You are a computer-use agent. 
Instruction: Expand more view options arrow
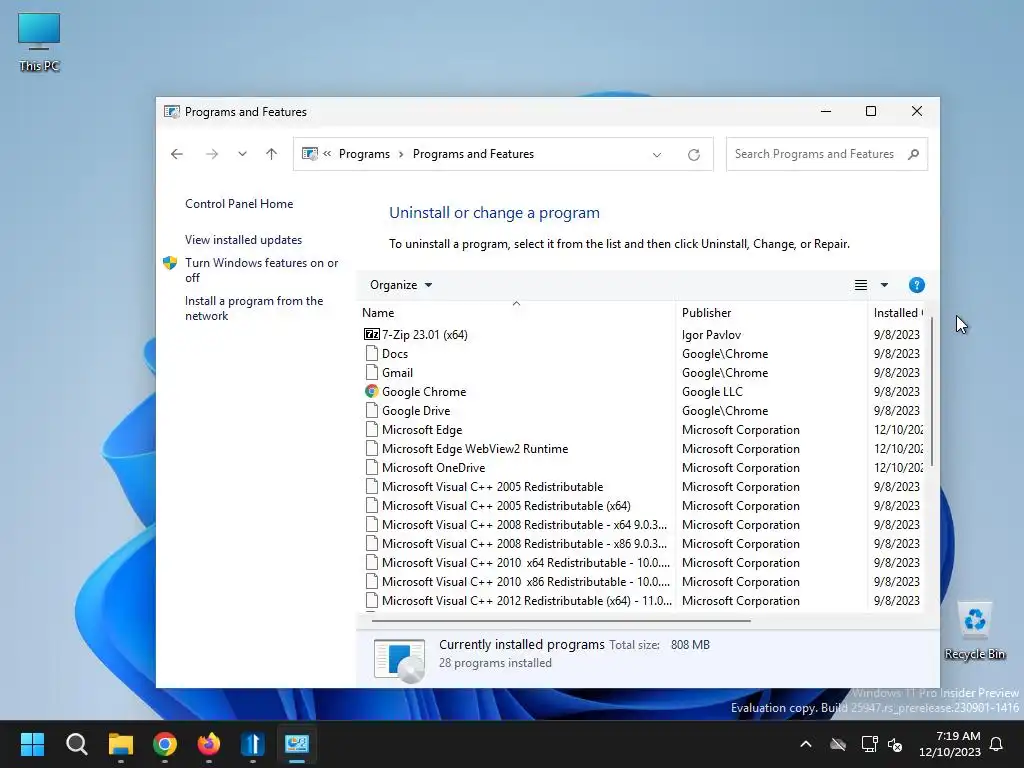pyautogui.click(x=884, y=285)
